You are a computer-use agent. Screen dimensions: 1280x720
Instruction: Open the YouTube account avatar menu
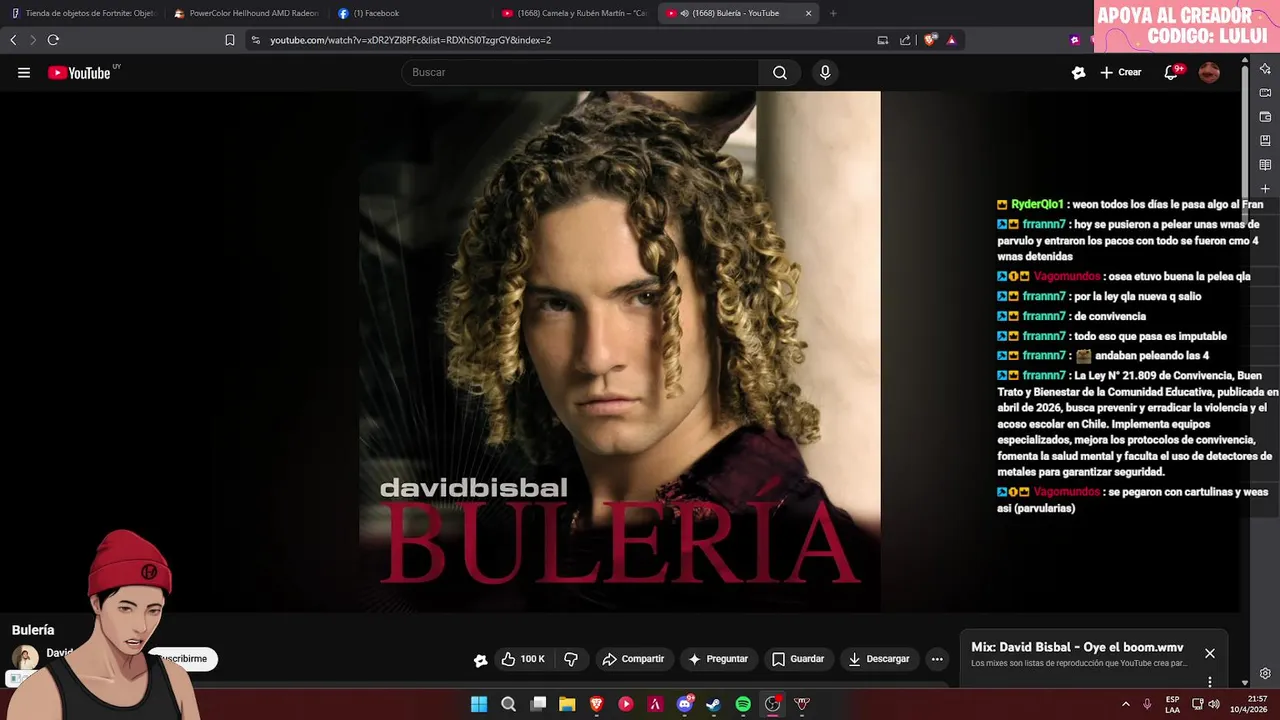tap(1209, 72)
